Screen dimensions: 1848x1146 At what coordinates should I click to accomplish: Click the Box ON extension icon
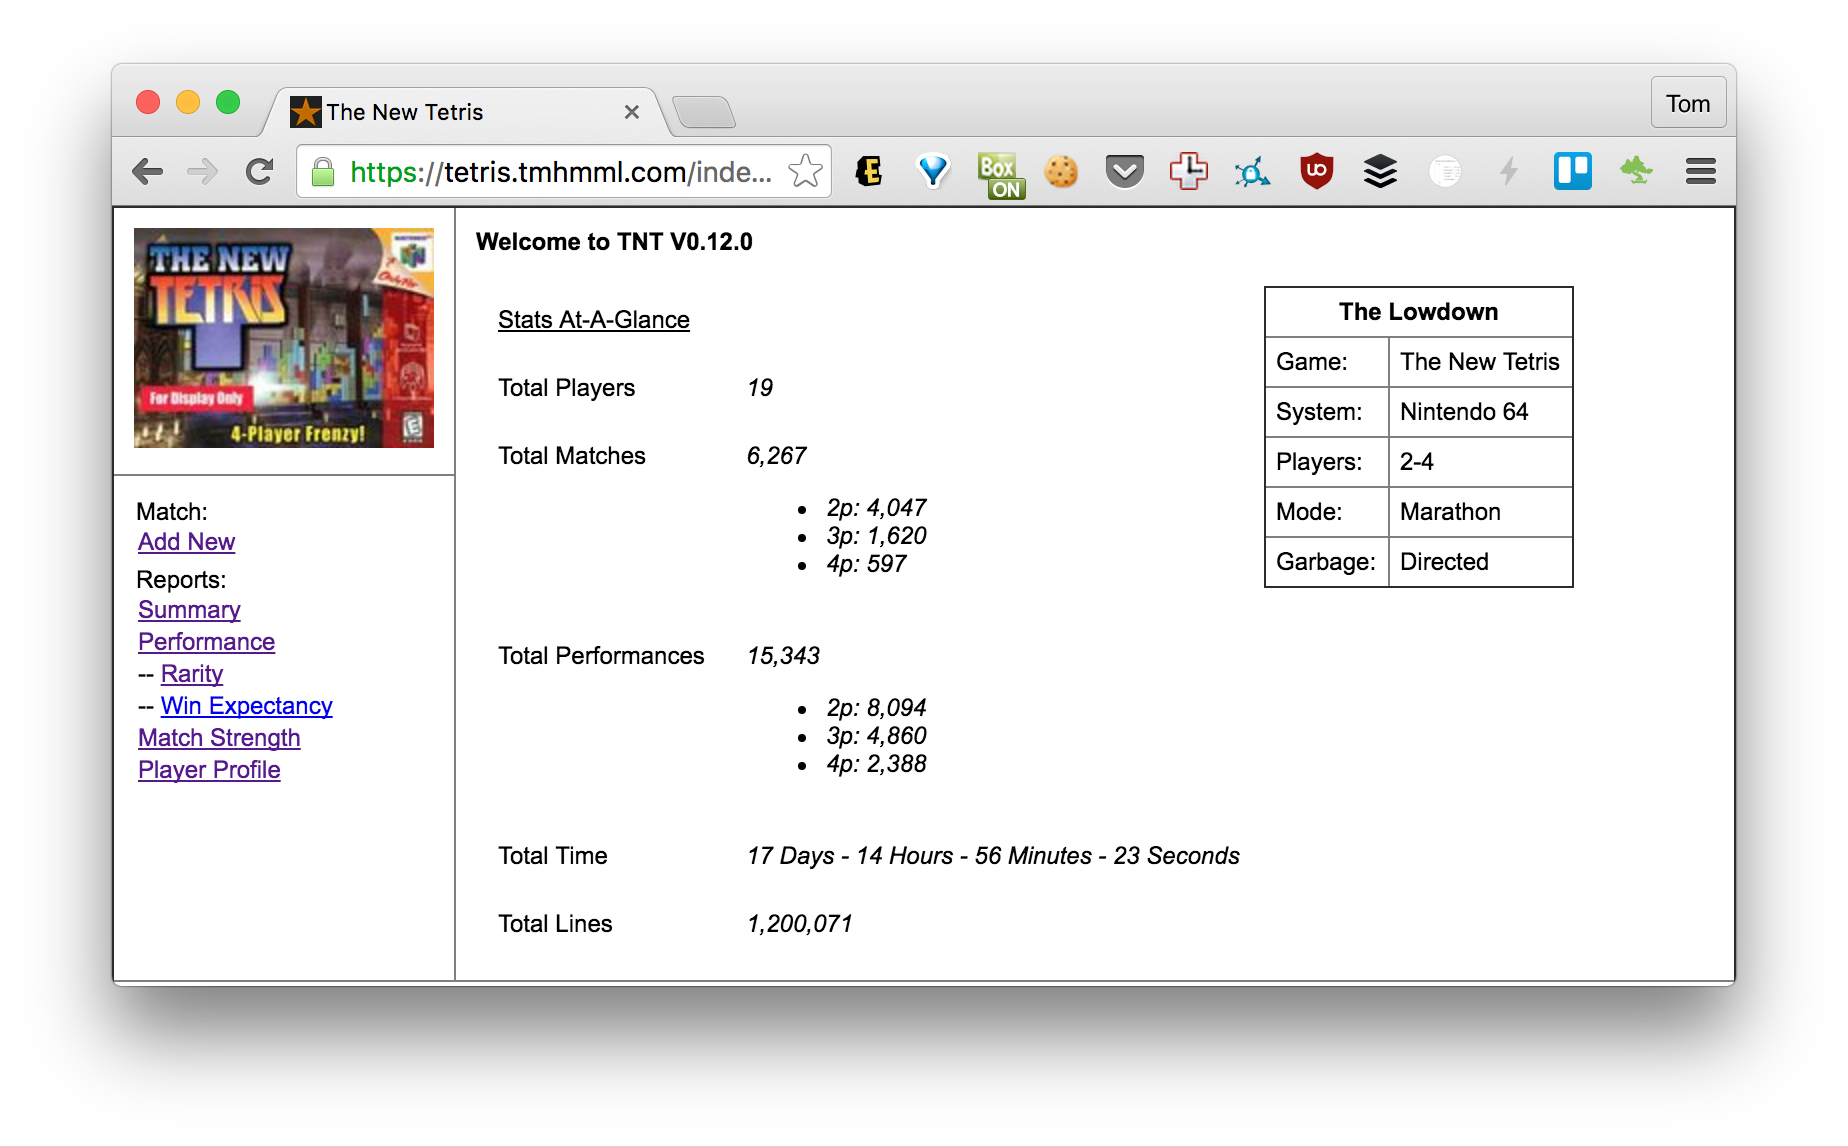click(x=1001, y=176)
